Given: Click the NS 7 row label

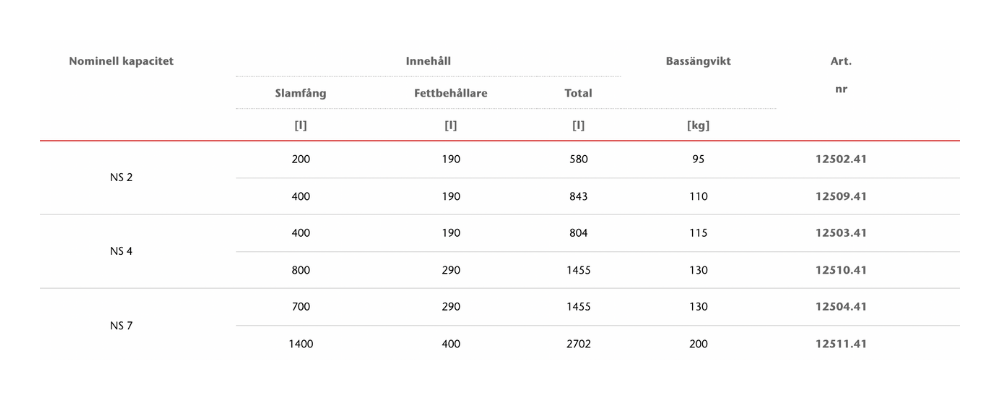Looking at the screenshot, I should (x=121, y=325).
